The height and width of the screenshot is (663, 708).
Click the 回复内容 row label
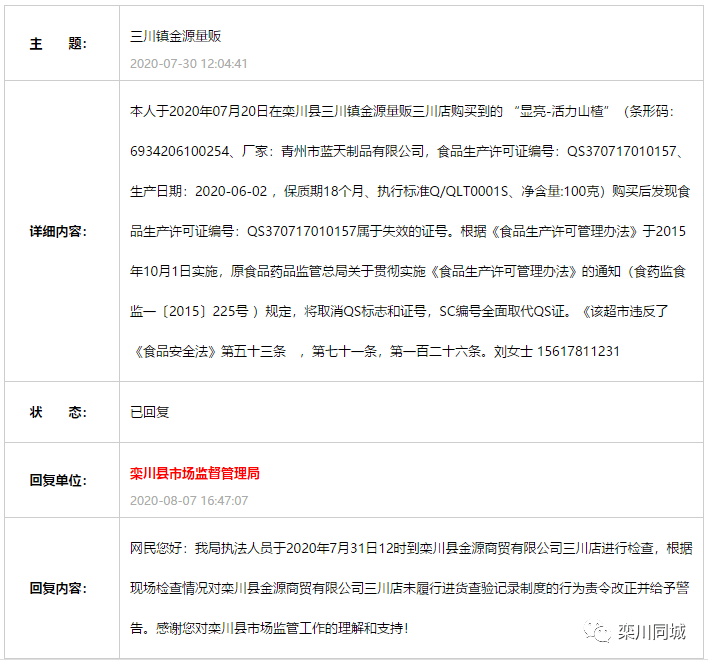(x=58, y=587)
